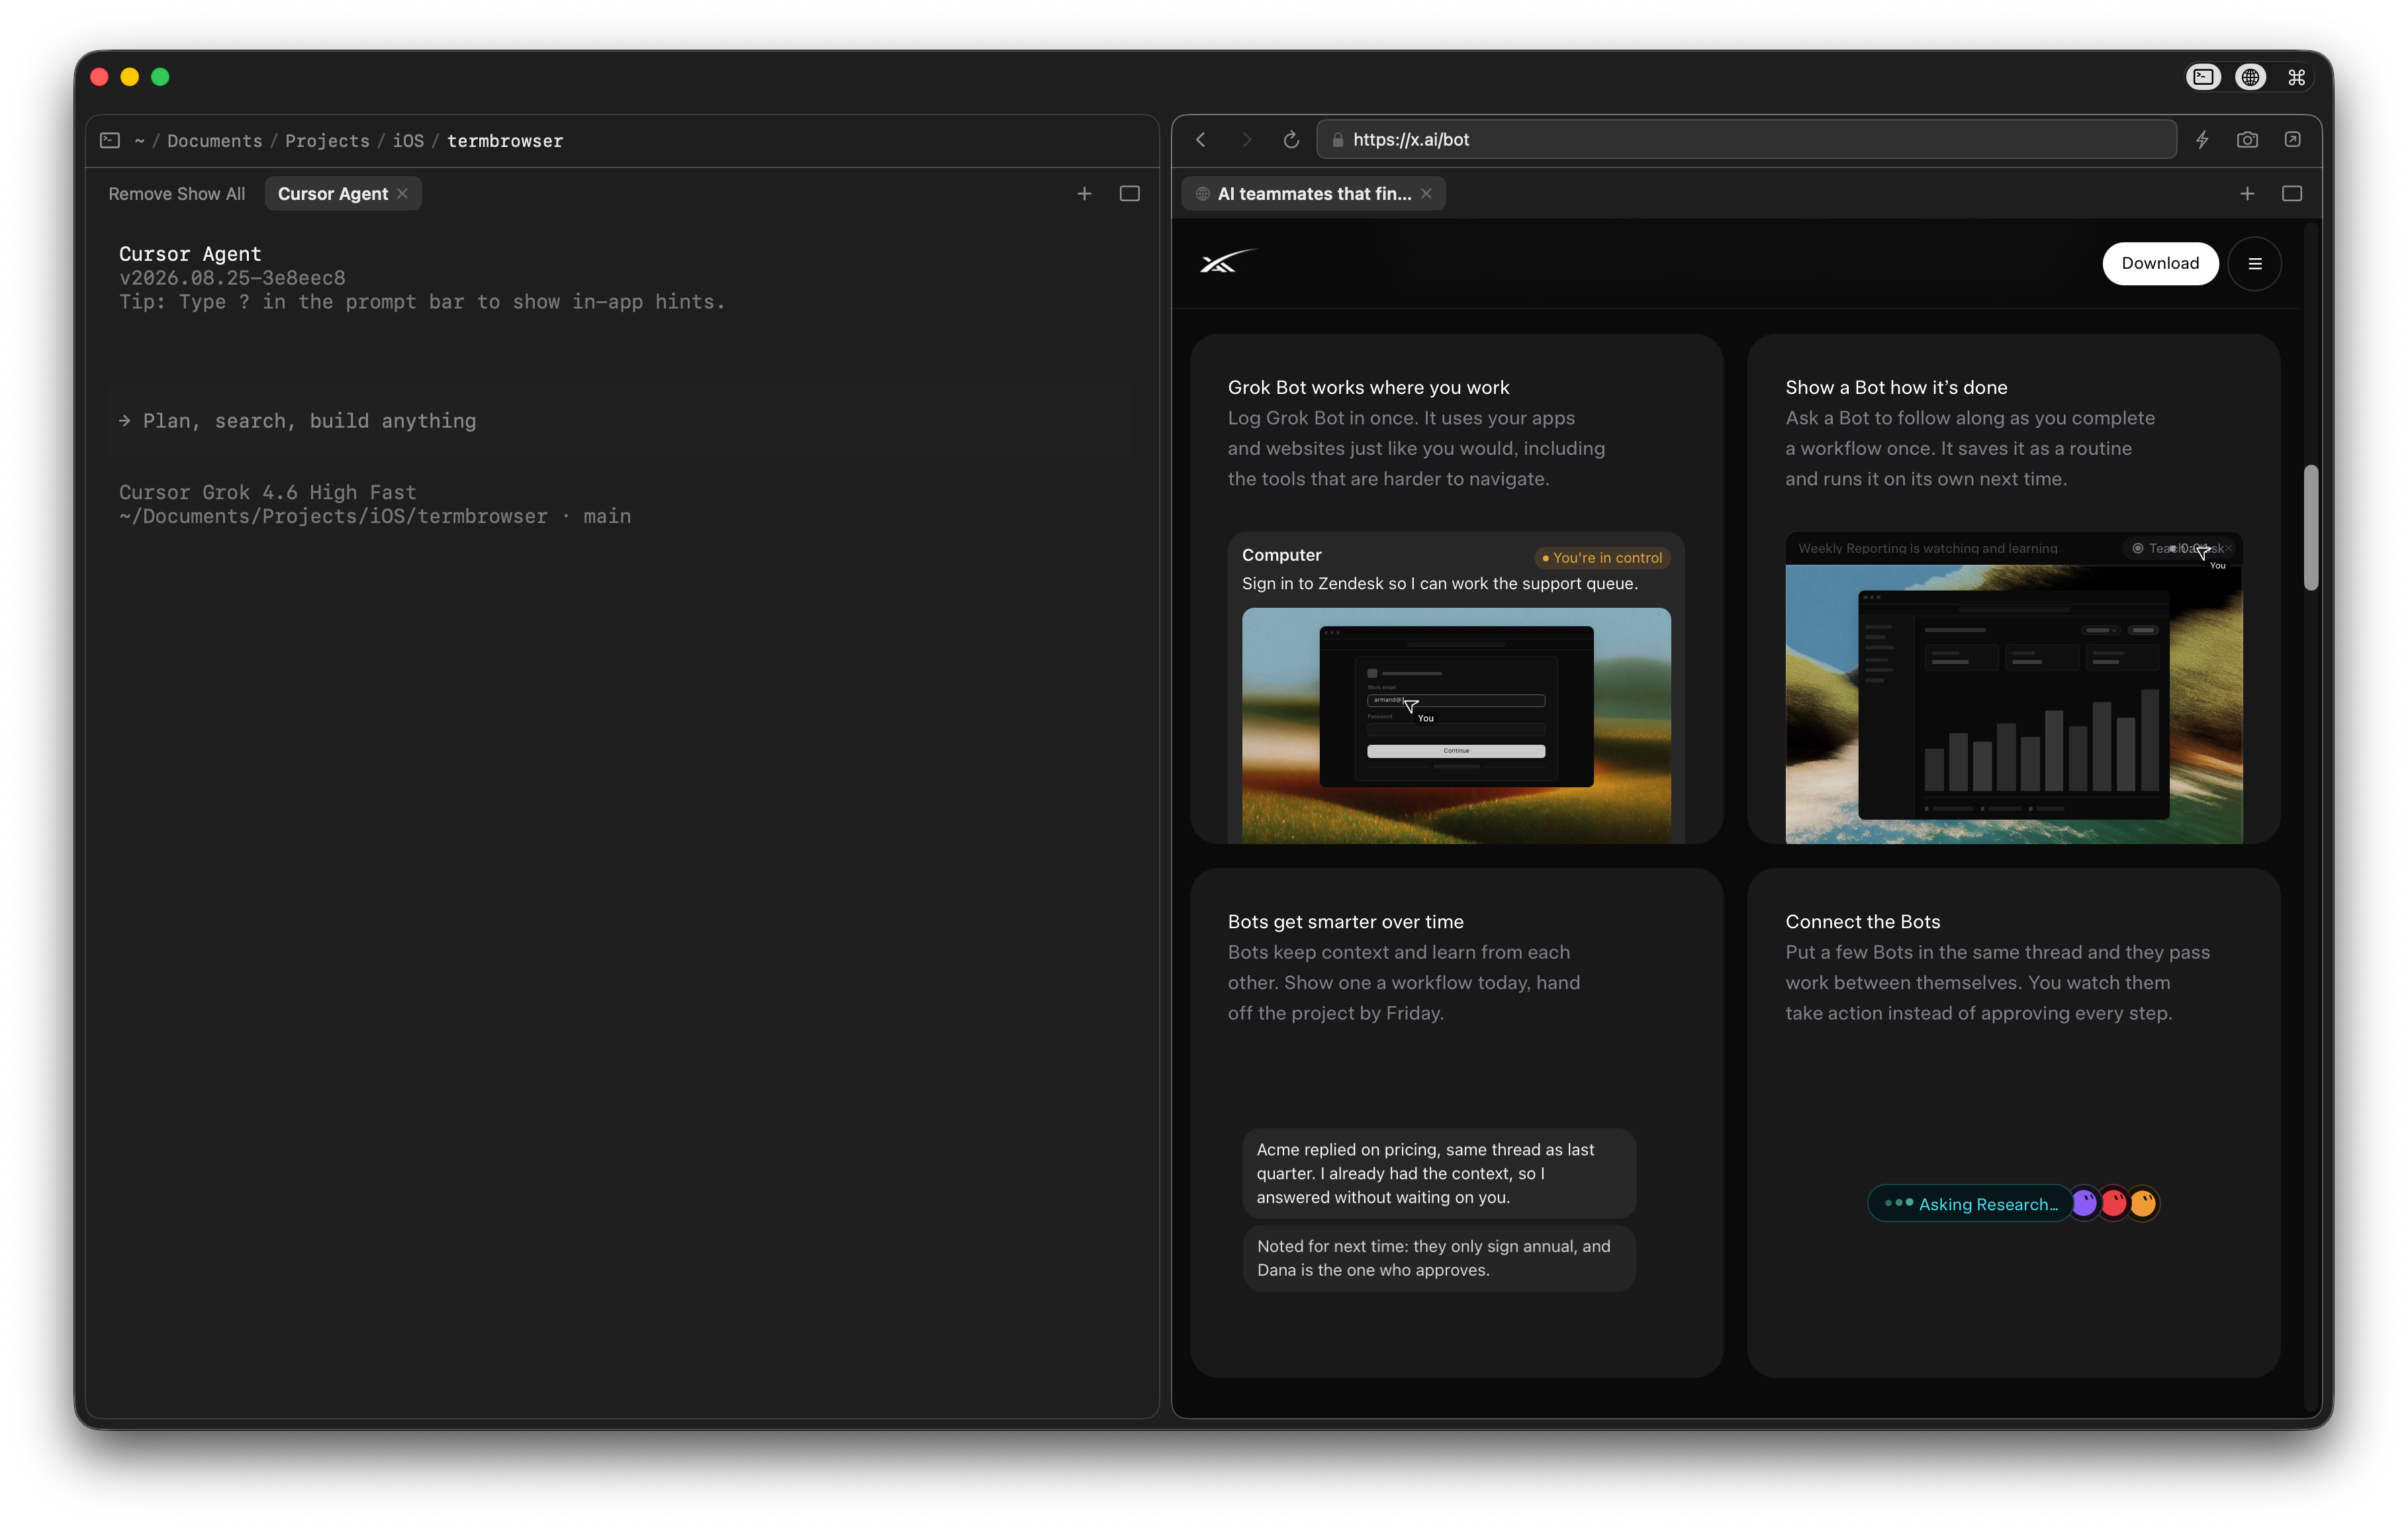2408x1528 pixels.
Task: Click the version text v2026.08.25-3e8eec8
Action: 232,278
